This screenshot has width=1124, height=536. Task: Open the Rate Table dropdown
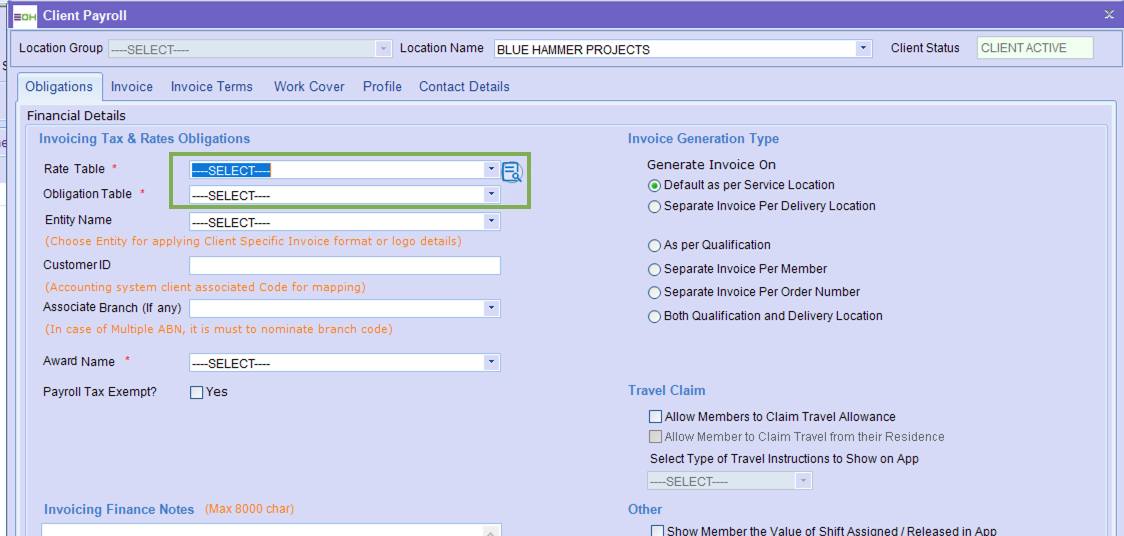pyautogui.click(x=491, y=170)
